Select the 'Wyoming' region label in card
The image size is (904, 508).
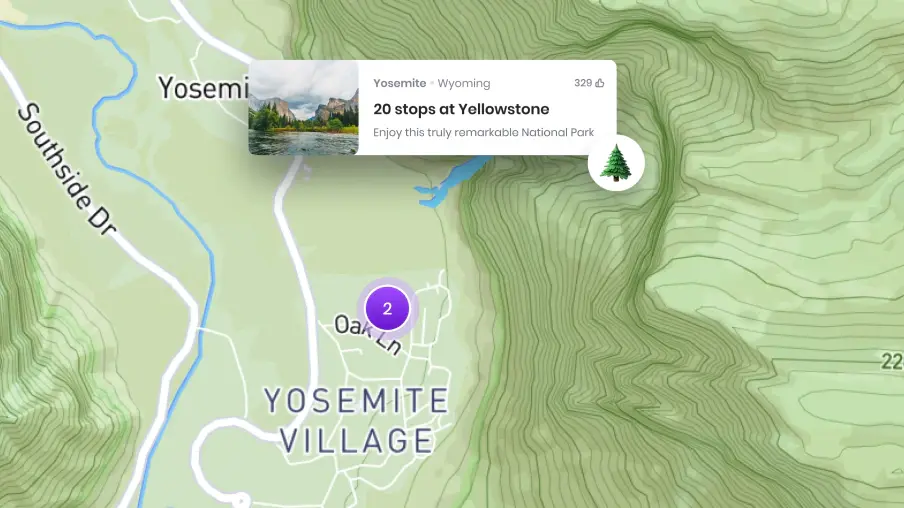[x=464, y=83]
